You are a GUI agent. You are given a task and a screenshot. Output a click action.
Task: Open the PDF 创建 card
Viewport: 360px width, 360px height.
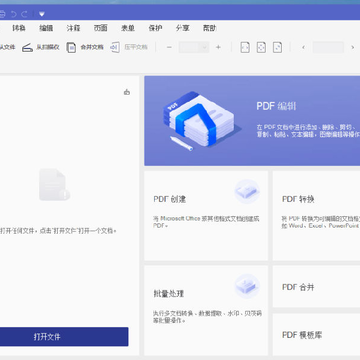click(206, 216)
